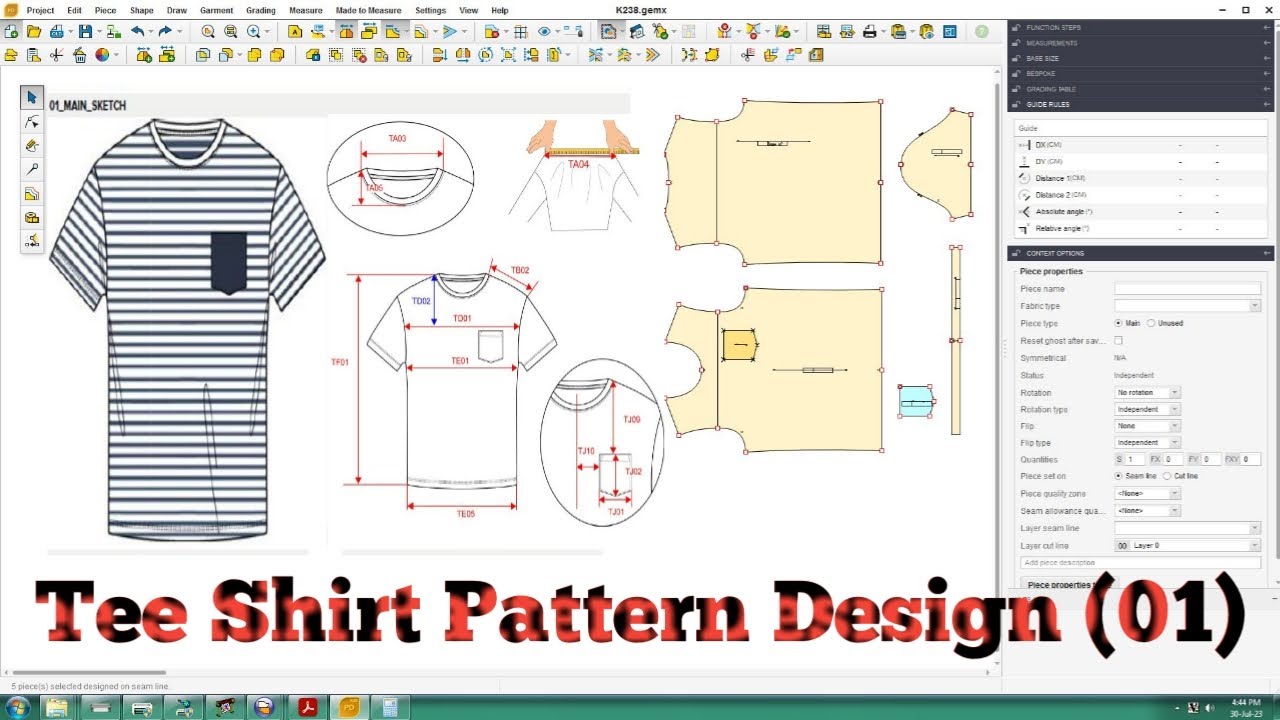Image resolution: width=1280 pixels, height=720 pixels.
Task: Undo the last action
Action: click(x=137, y=32)
